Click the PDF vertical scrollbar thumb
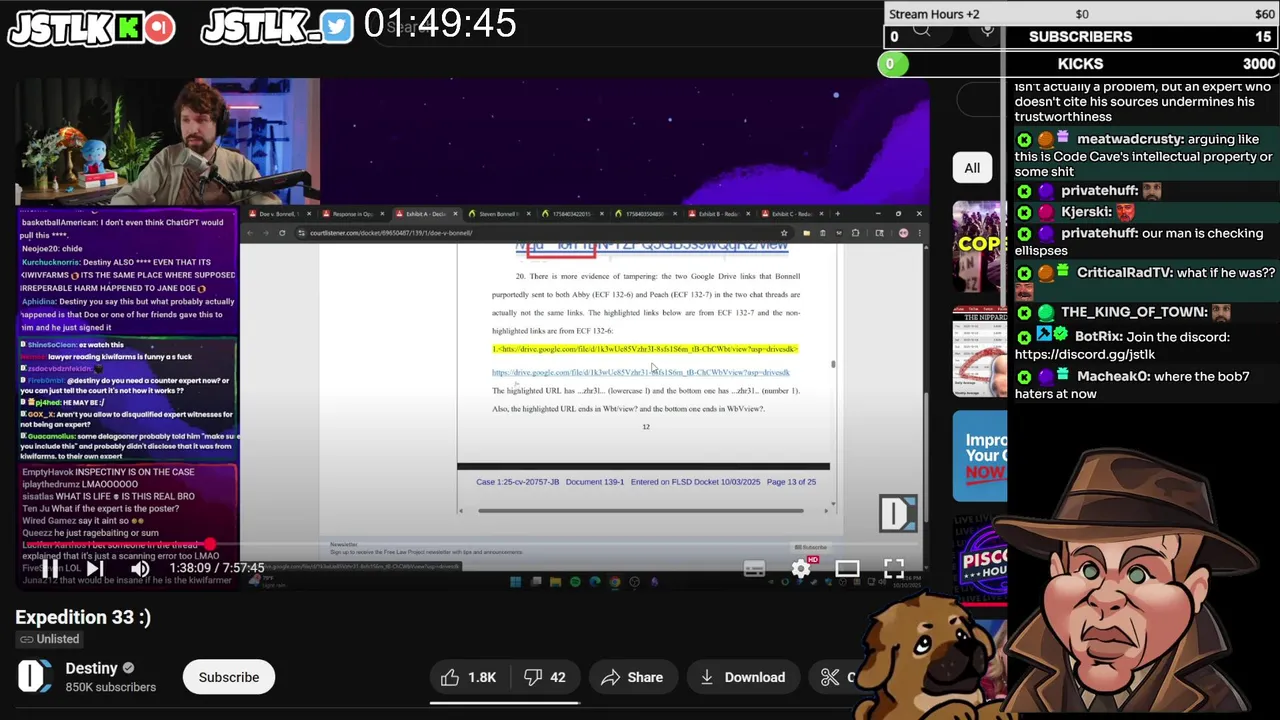 833,364
